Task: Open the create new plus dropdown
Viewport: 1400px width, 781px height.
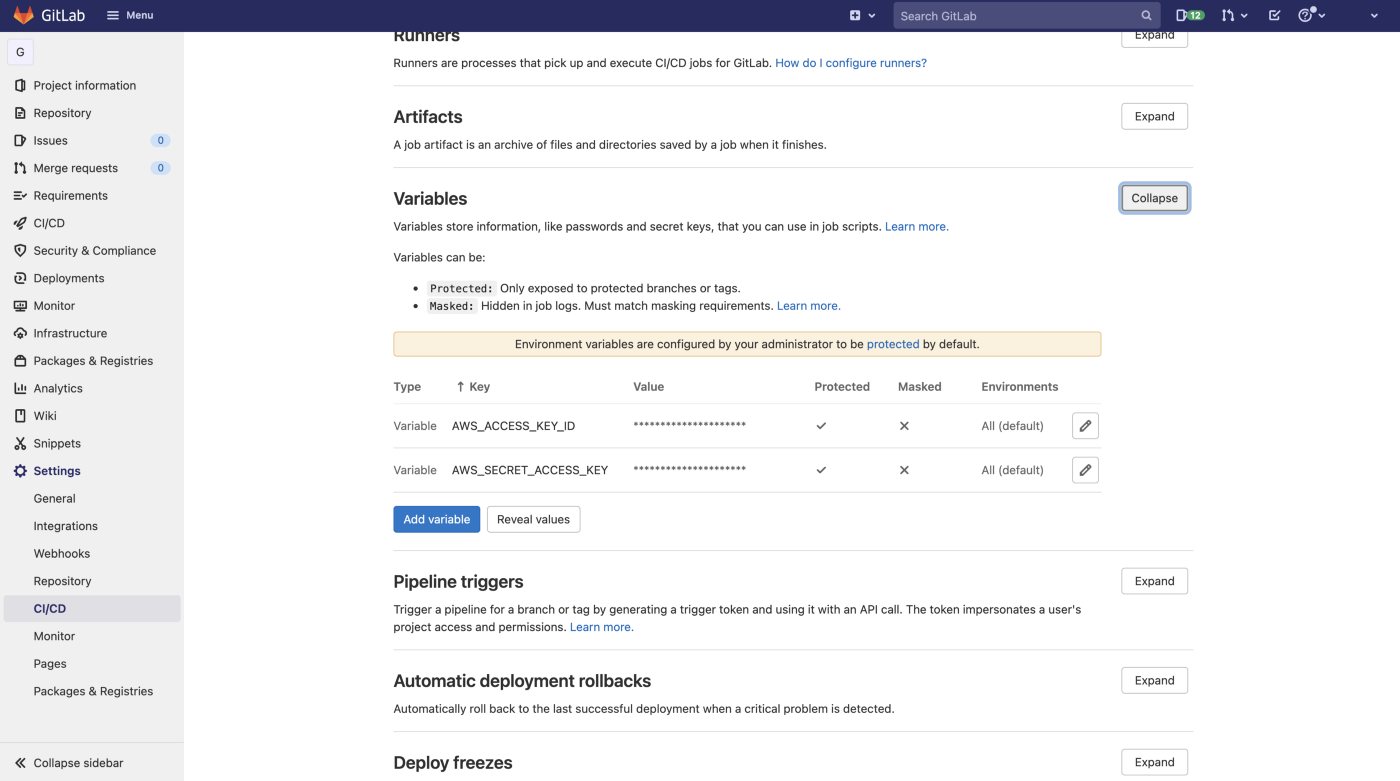Action: (862, 15)
